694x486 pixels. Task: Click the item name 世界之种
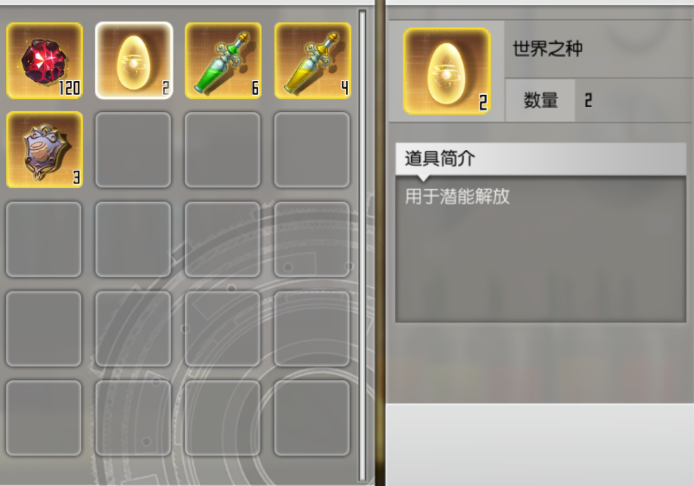[x=547, y=49]
